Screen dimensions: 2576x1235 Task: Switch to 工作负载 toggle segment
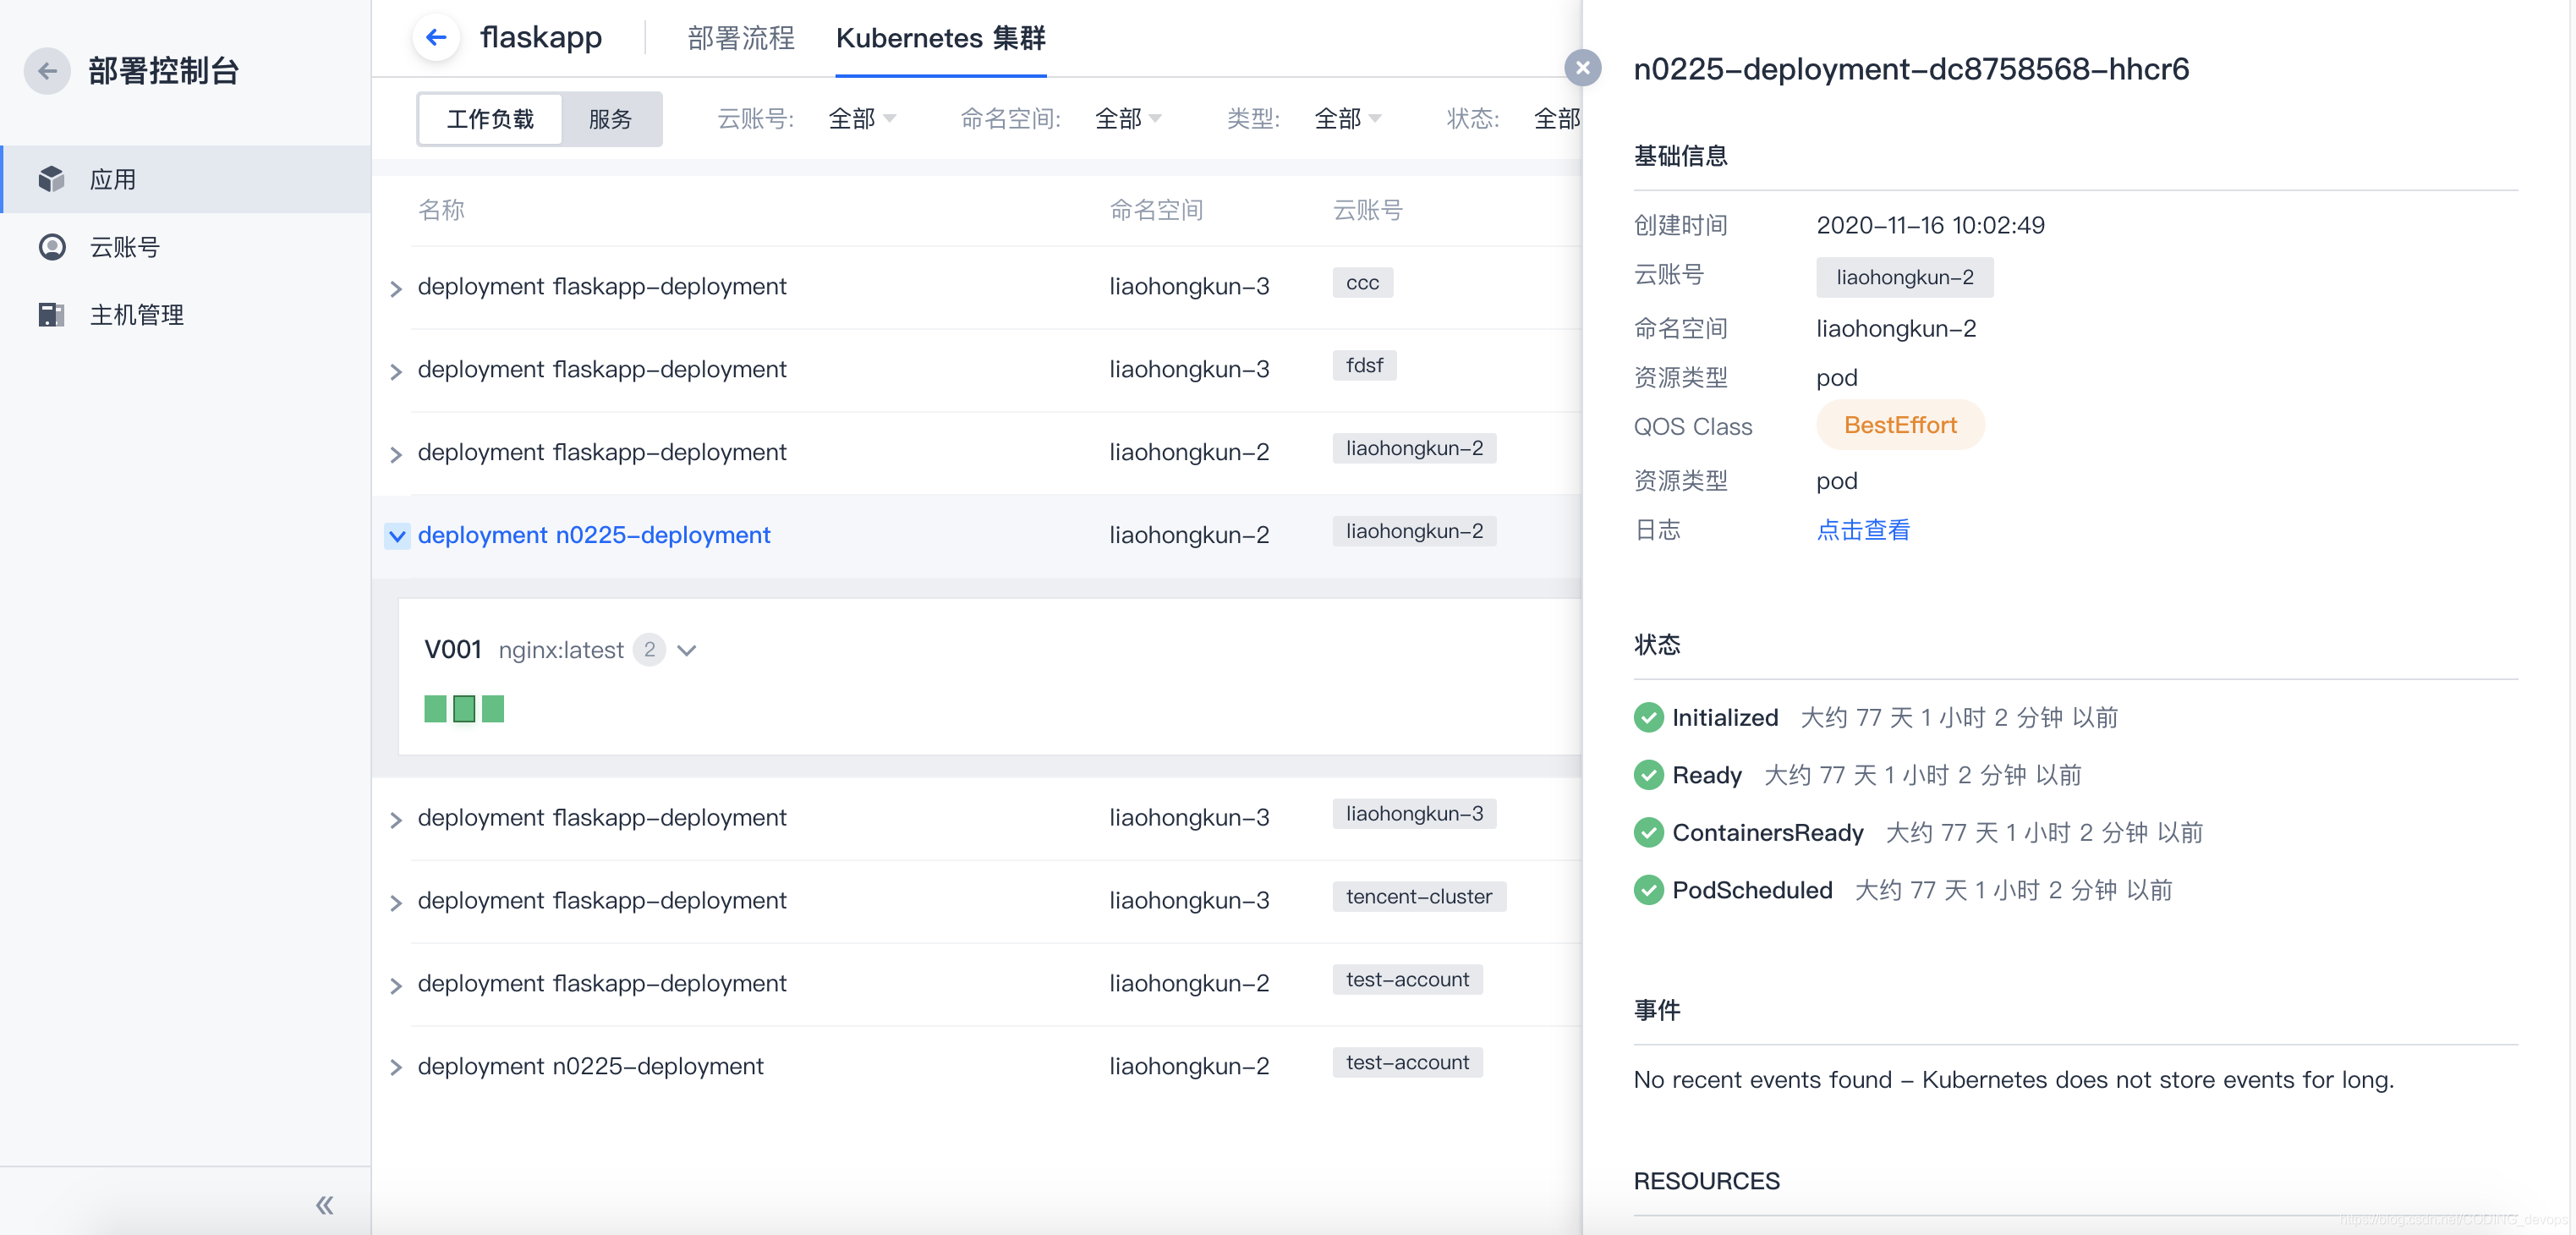click(x=490, y=119)
